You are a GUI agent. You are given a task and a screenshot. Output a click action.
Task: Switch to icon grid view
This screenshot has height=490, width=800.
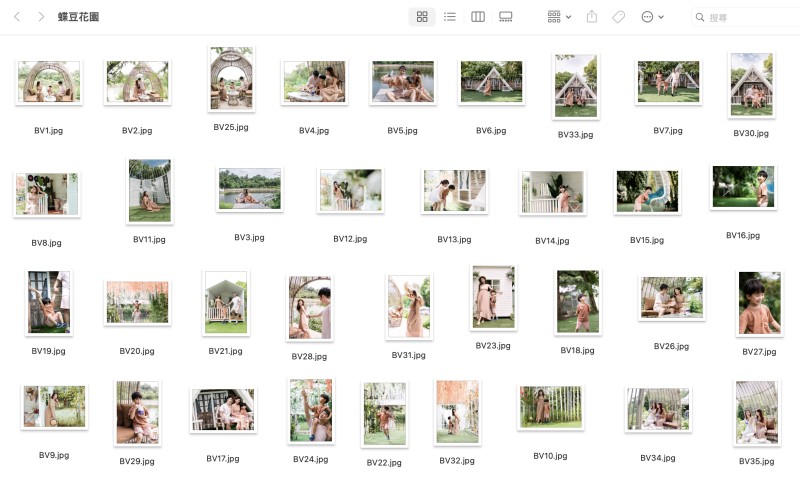tap(422, 17)
